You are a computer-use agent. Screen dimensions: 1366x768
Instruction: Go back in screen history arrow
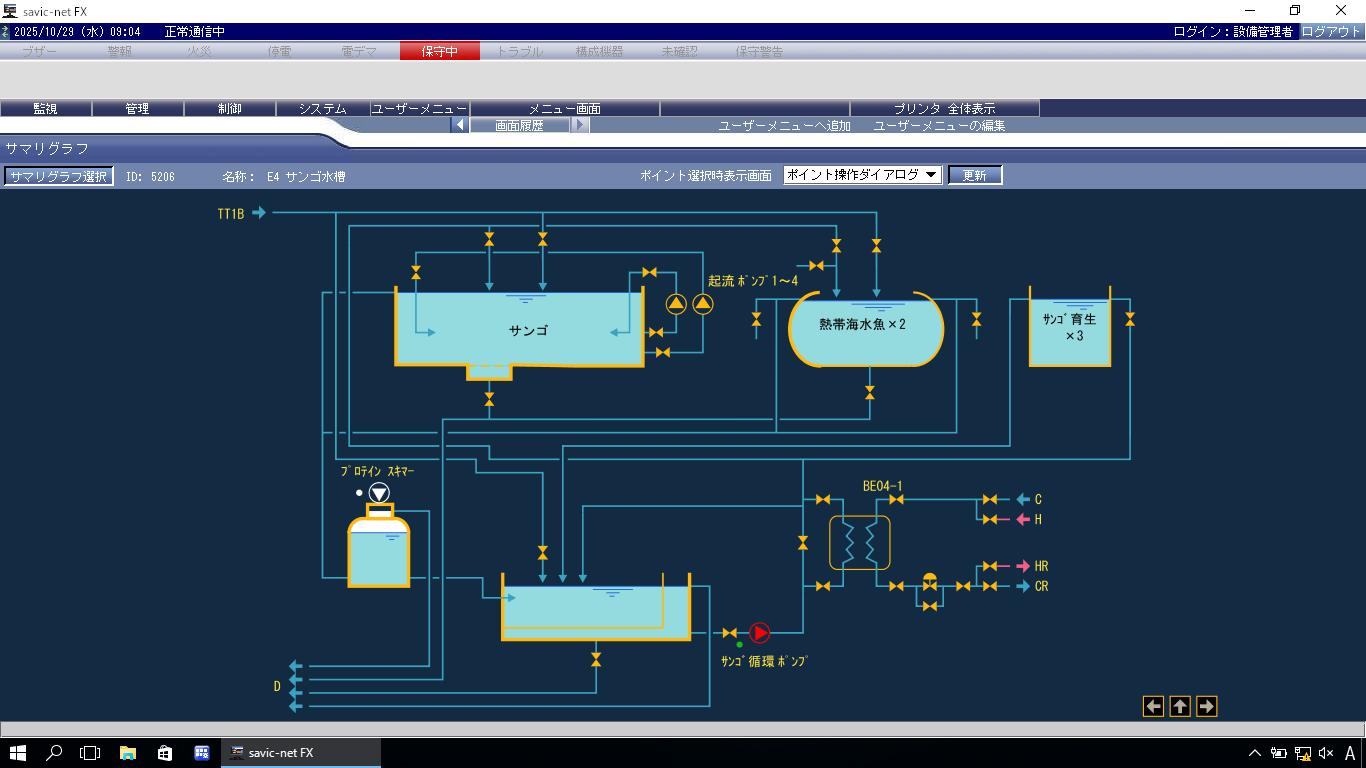click(x=460, y=126)
